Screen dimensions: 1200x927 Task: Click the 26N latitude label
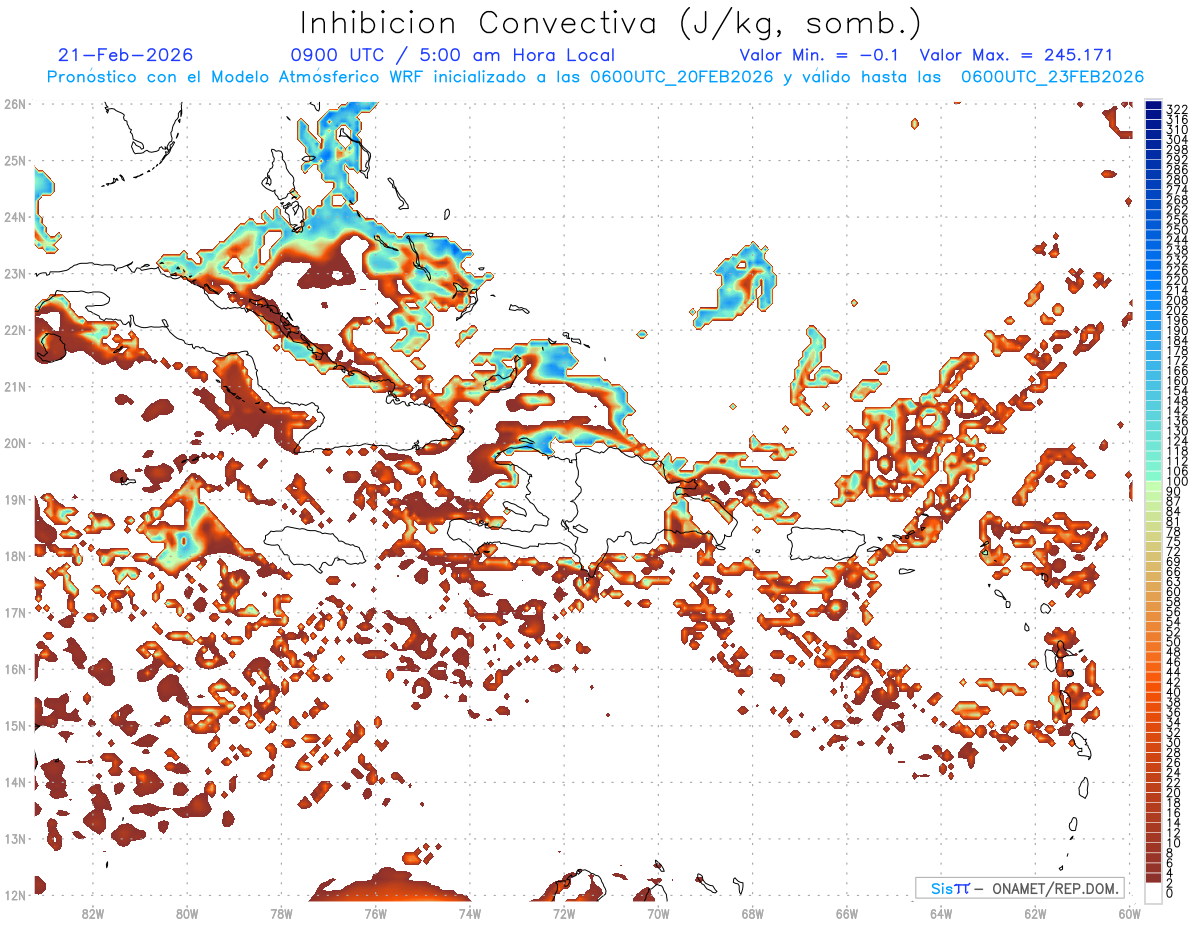14,103
